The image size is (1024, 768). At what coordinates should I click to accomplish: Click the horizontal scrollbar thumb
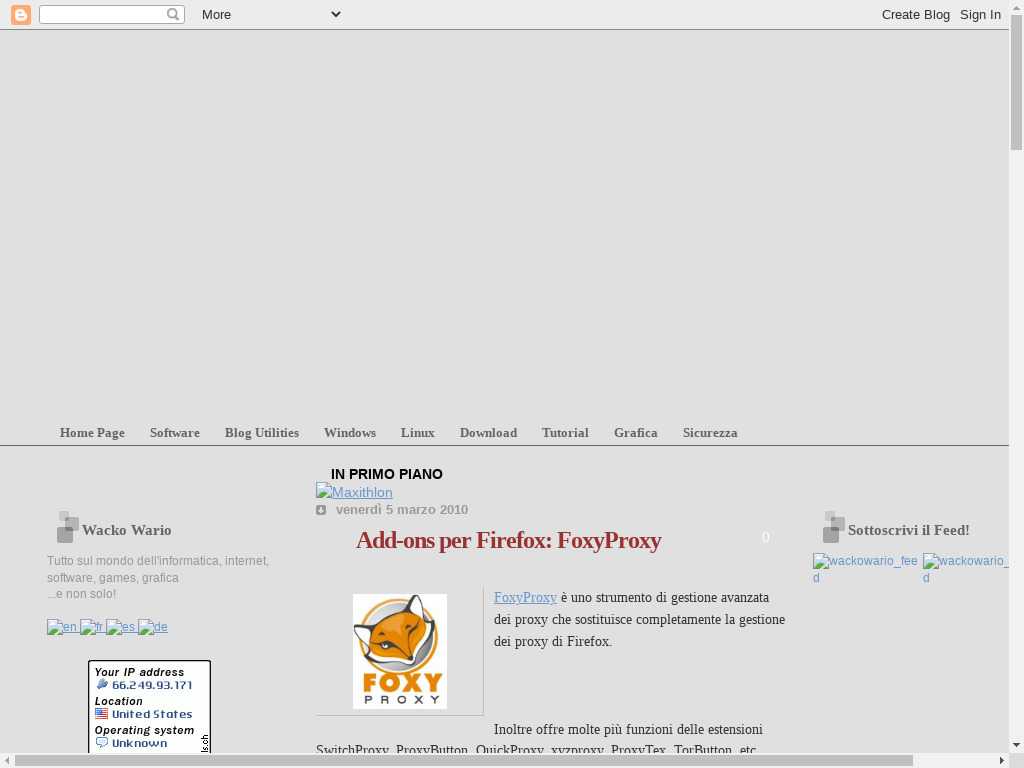point(464,761)
